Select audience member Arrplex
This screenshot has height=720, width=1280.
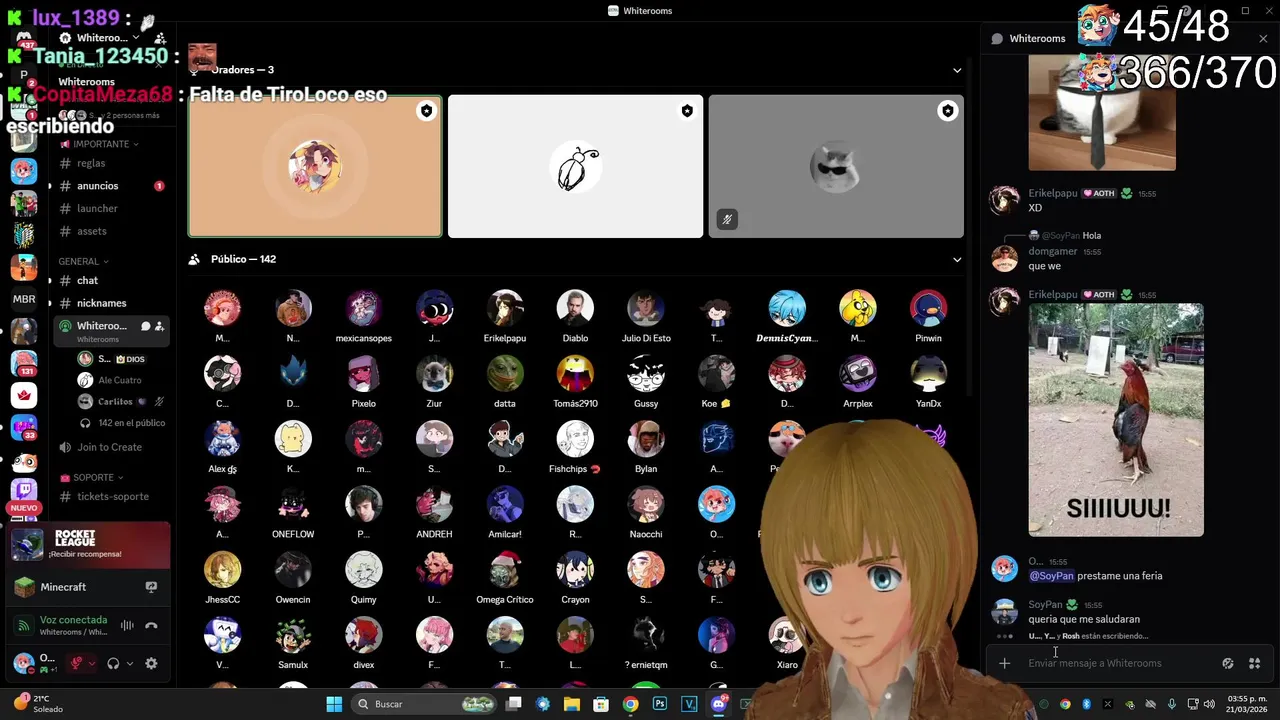(858, 382)
